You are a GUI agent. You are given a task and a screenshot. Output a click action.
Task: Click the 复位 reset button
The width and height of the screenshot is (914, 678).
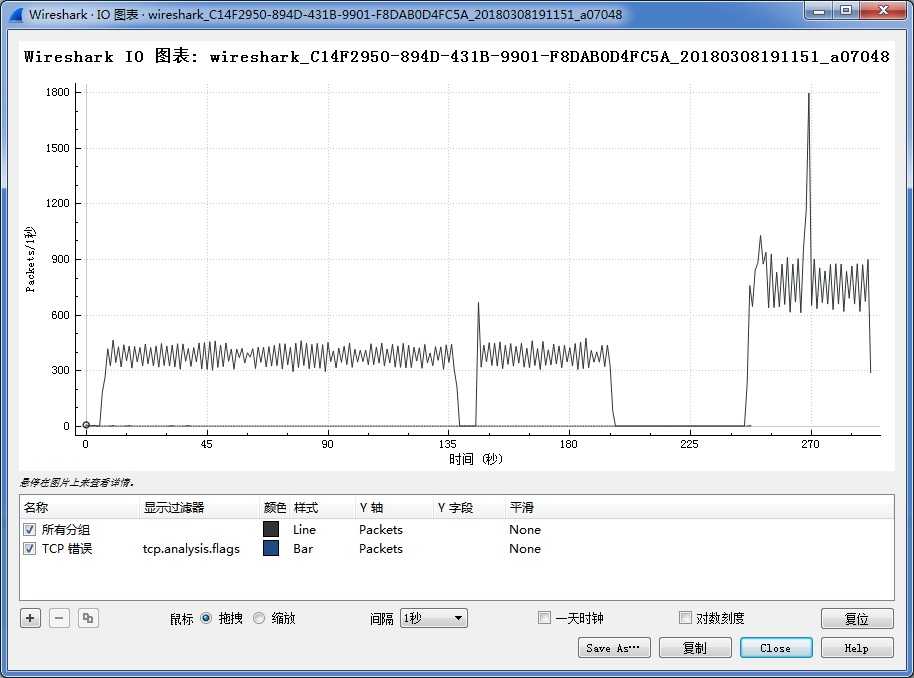point(857,619)
